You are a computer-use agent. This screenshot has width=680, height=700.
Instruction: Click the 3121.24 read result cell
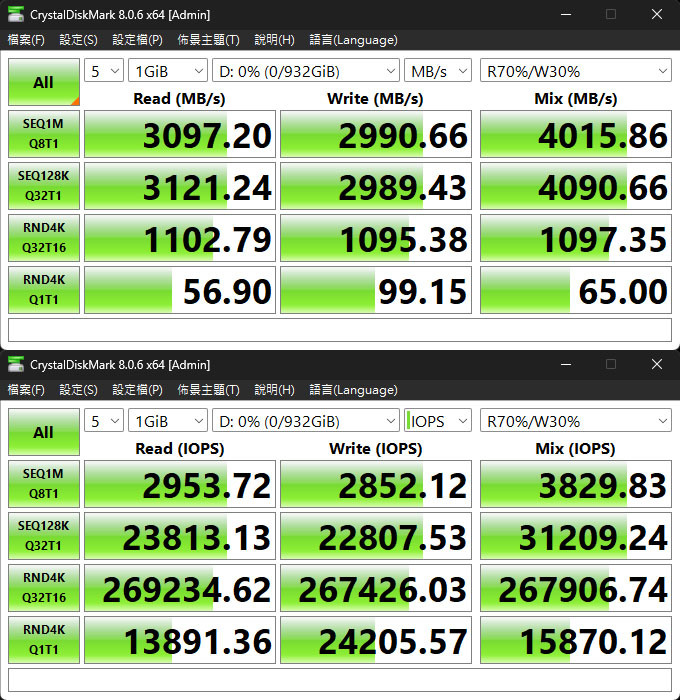(180, 186)
